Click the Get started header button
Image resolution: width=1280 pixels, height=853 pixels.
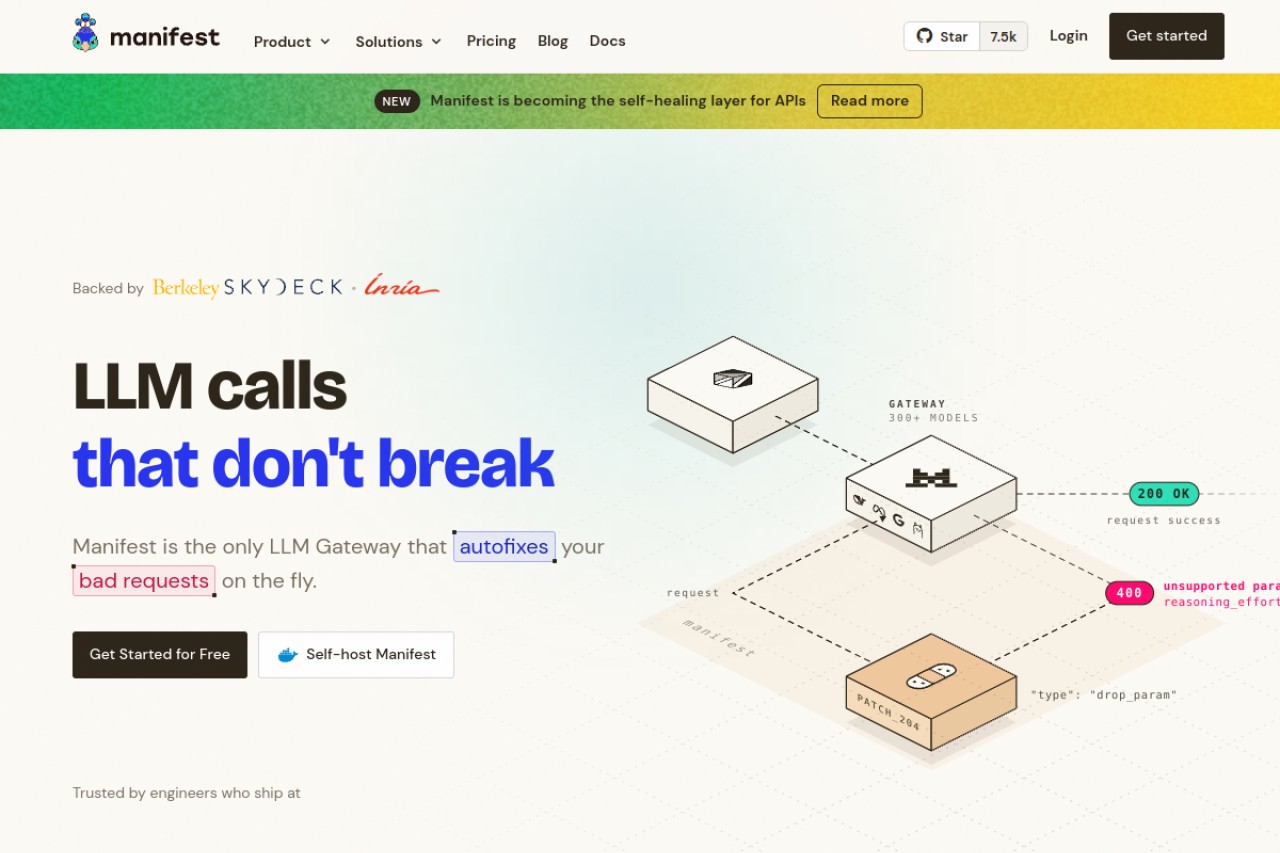pyautogui.click(x=1166, y=36)
